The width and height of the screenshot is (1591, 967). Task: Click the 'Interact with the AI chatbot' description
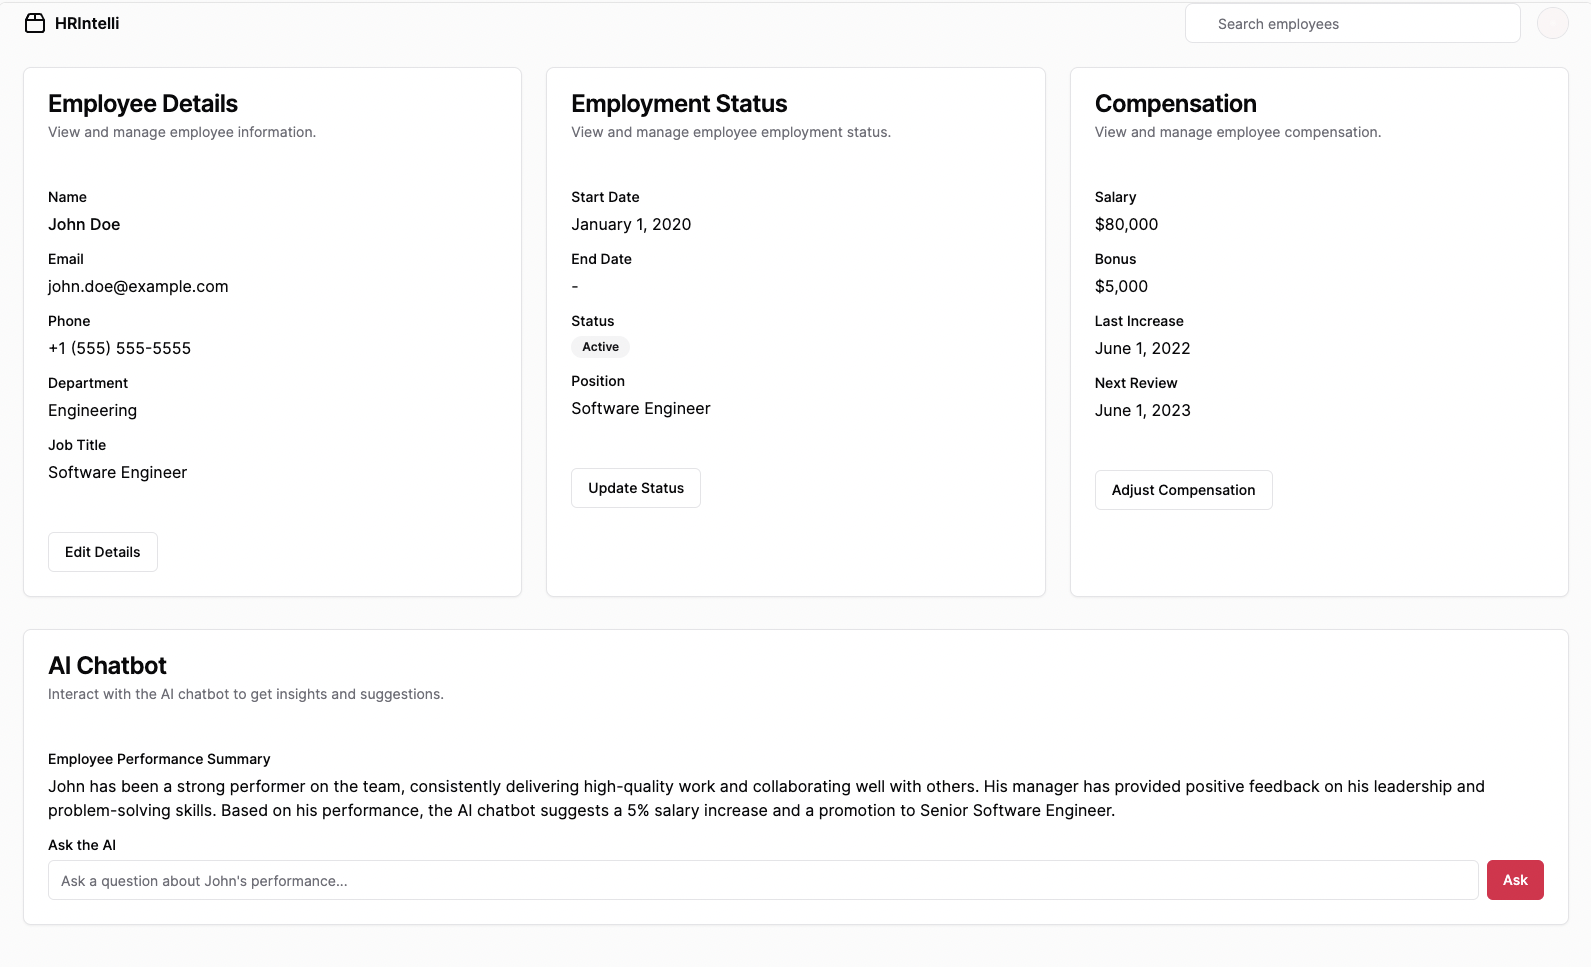point(246,694)
